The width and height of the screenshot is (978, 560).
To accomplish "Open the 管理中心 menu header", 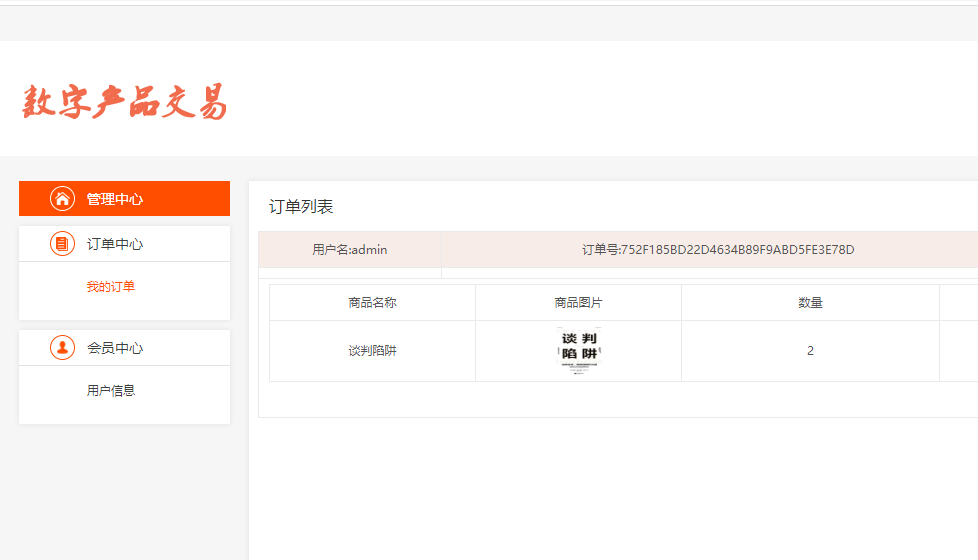I will [x=124, y=198].
